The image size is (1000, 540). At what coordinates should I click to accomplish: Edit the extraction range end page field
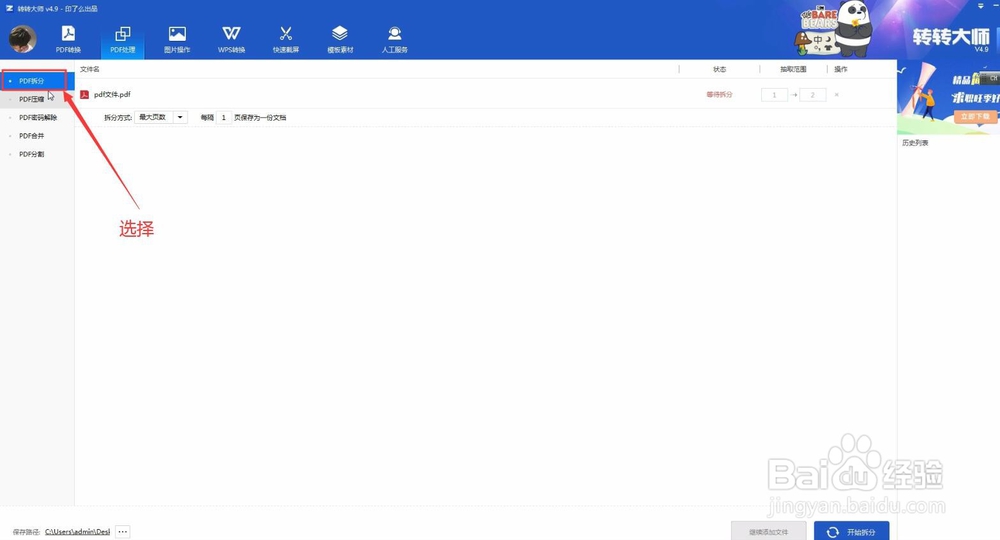[812, 95]
